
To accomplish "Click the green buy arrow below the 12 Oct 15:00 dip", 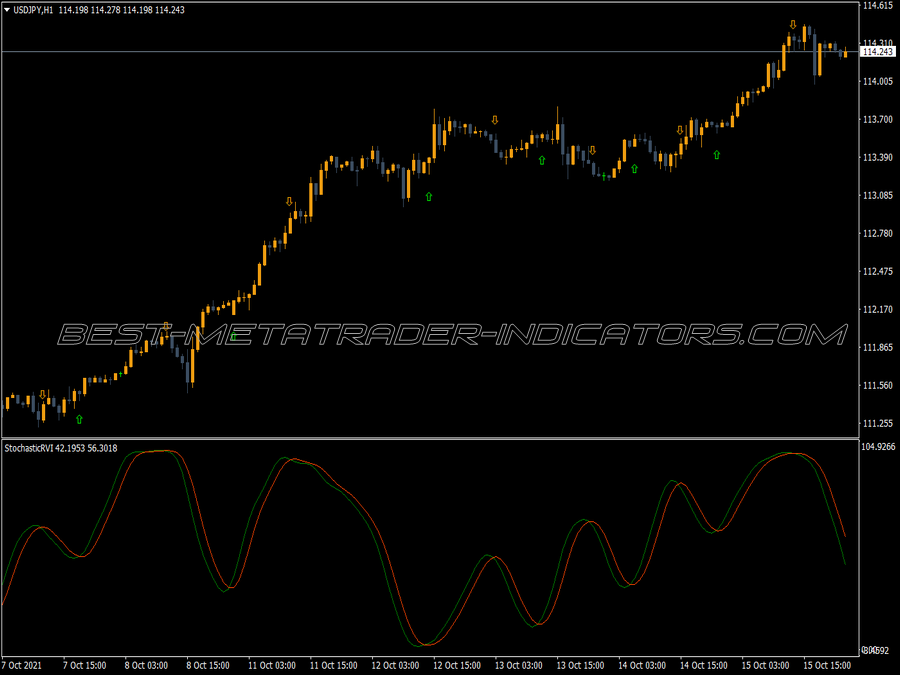I will pyautogui.click(x=429, y=197).
